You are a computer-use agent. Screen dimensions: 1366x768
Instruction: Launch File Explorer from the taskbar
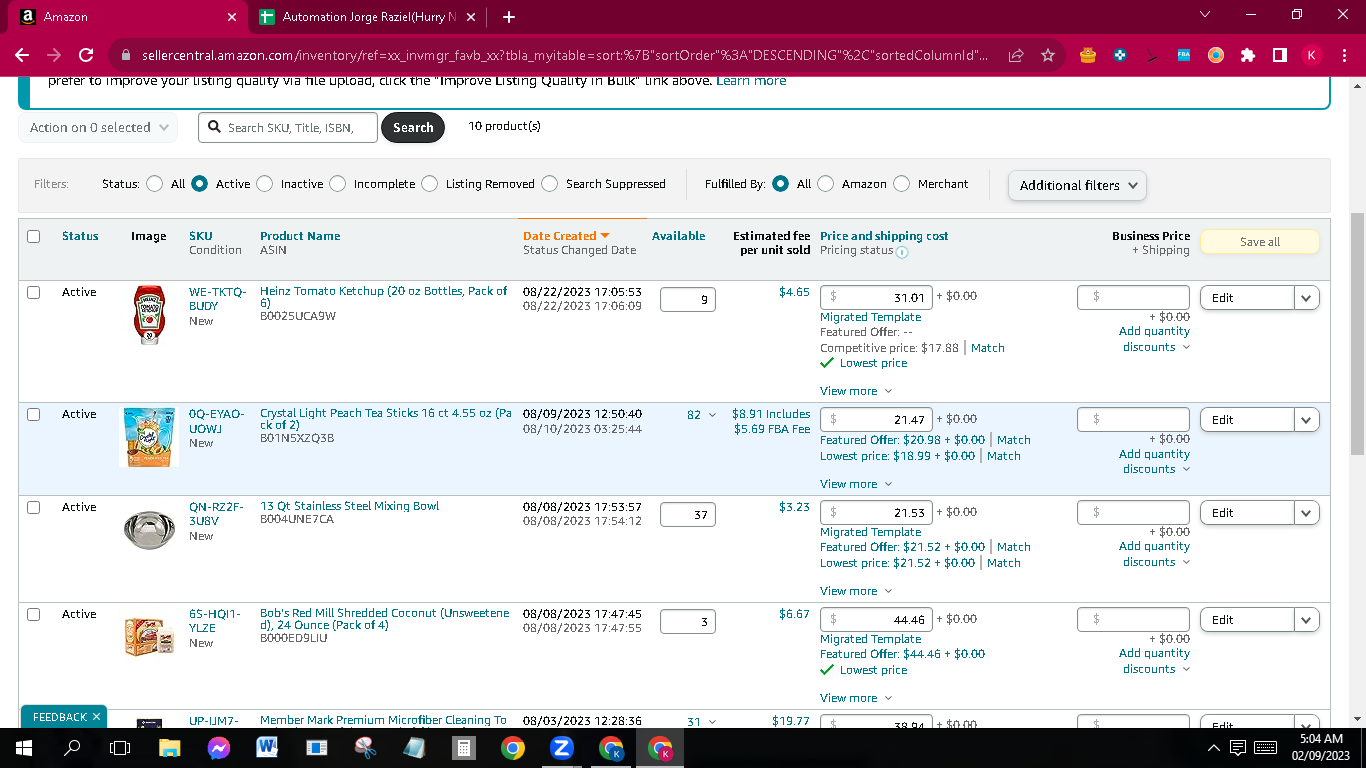coord(169,747)
